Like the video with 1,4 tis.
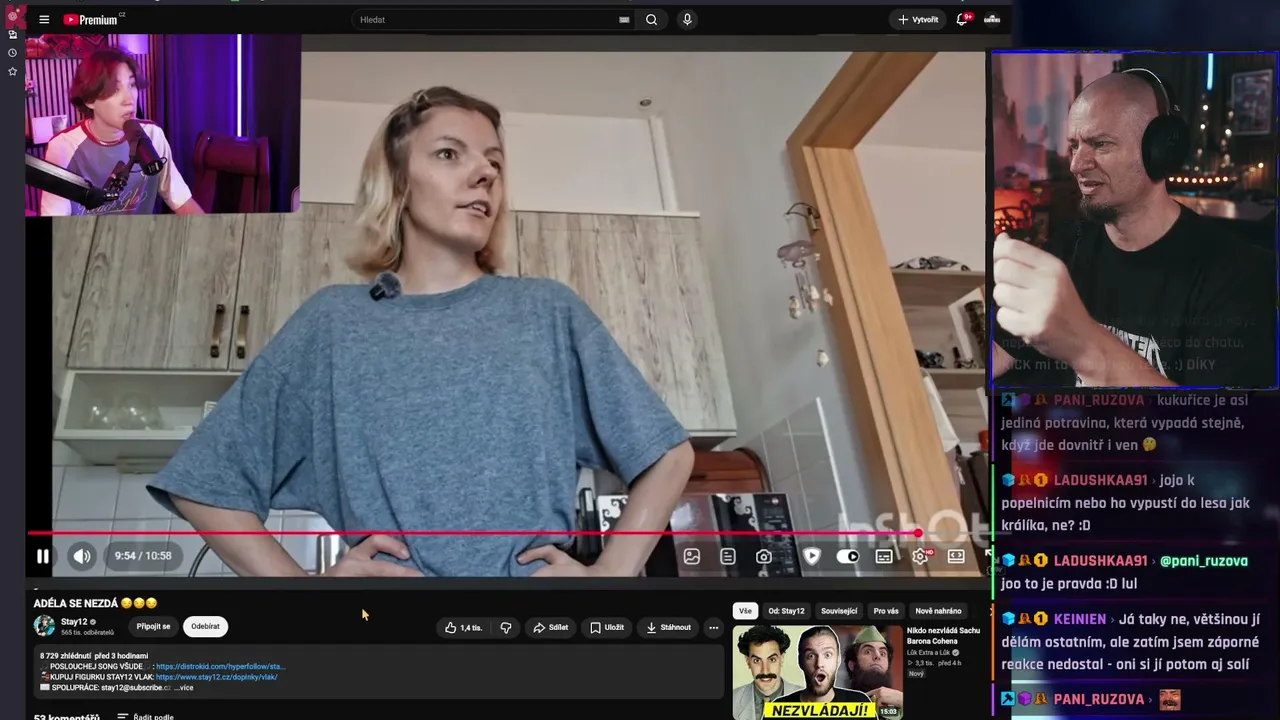 (x=463, y=628)
